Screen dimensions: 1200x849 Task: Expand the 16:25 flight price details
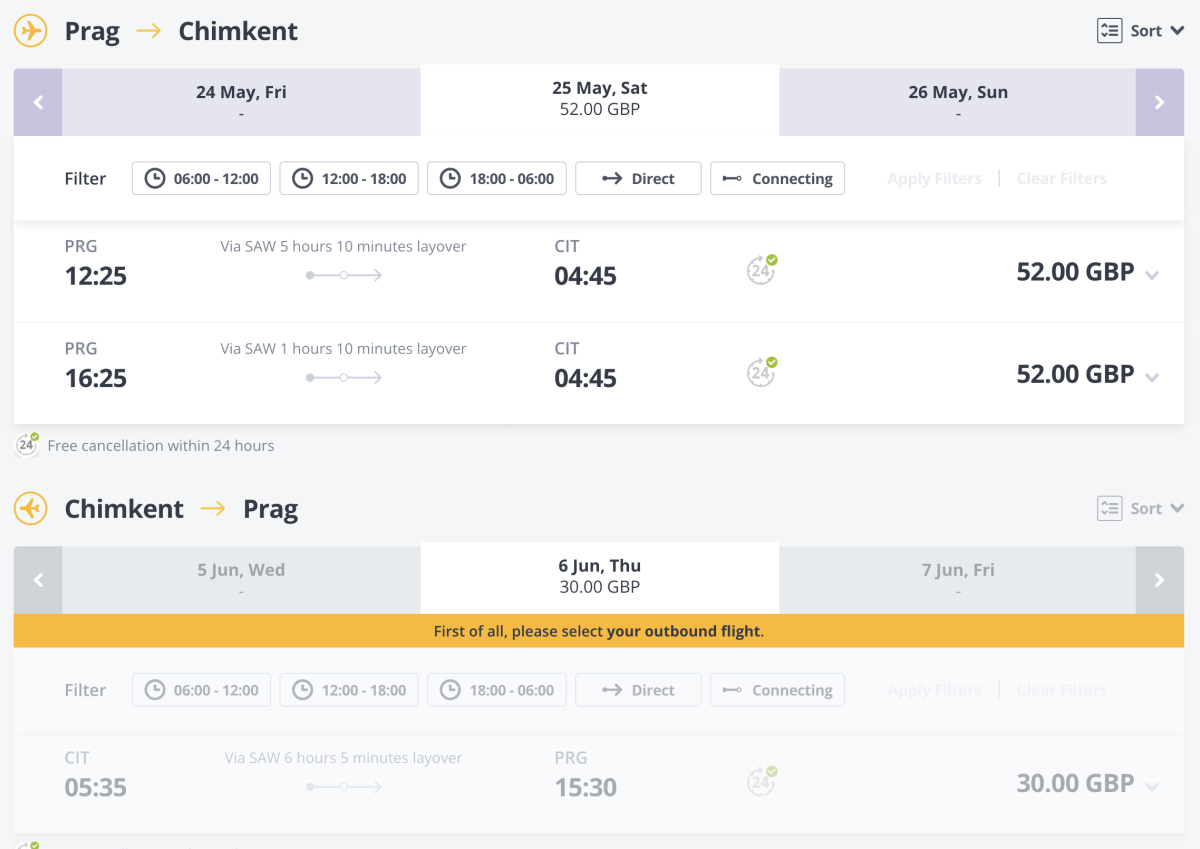[x=1152, y=377]
